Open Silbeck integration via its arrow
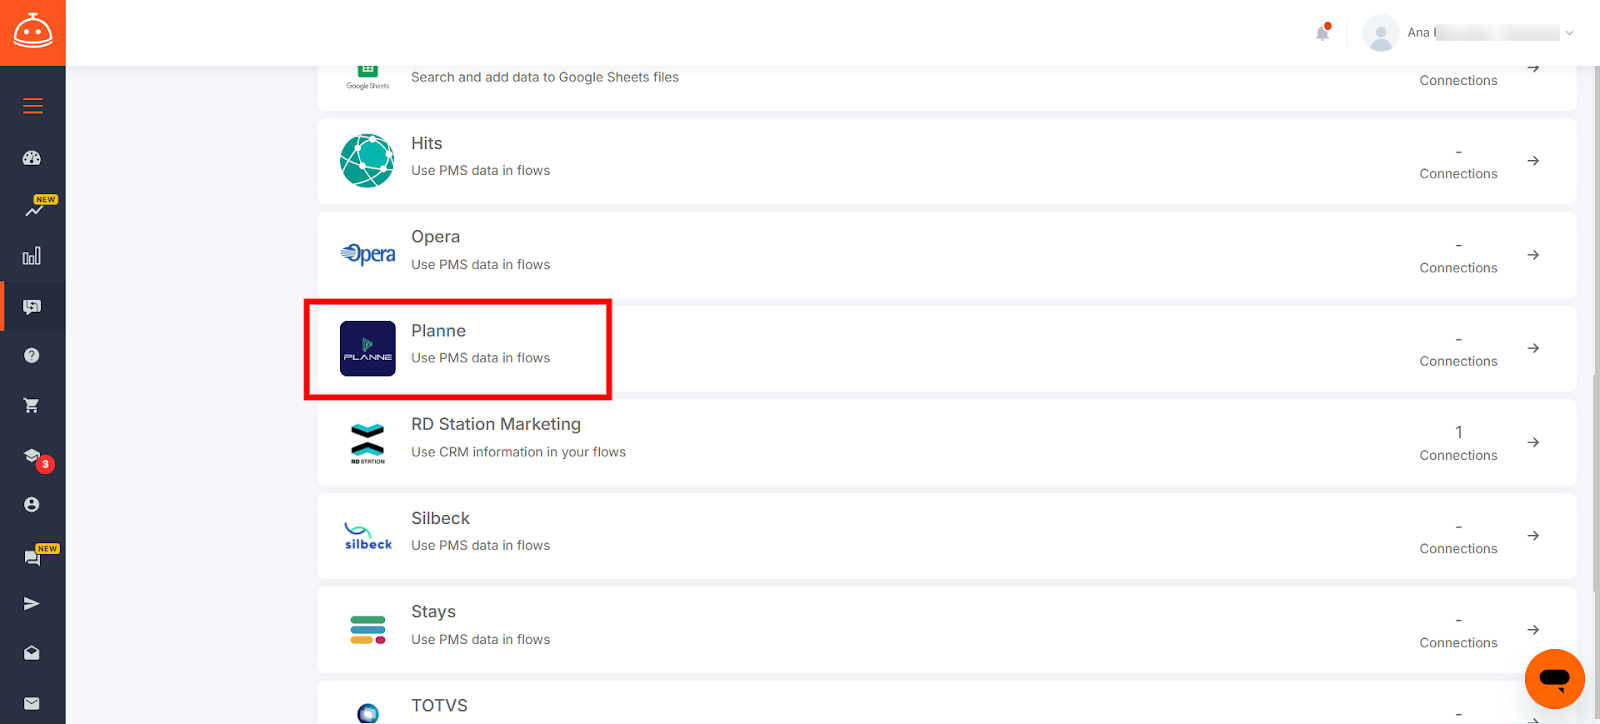 click(1533, 536)
